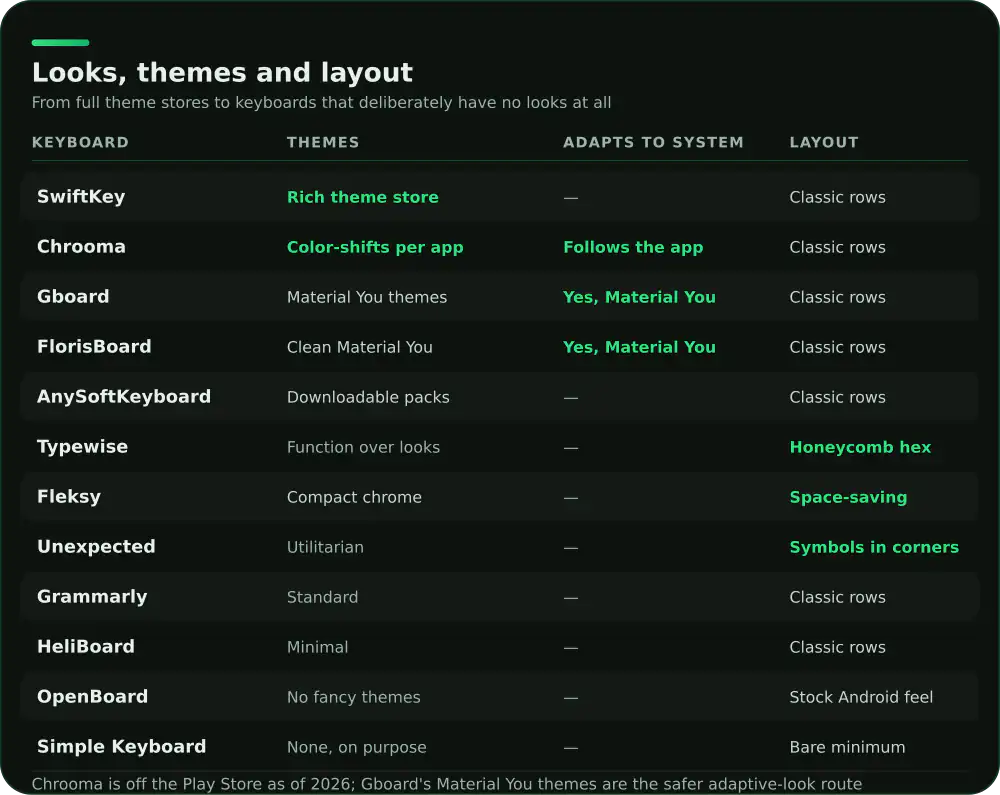Click HeliBoard's 'Classic rows' layout cell
The image size is (1000, 795).
pos(837,647)
